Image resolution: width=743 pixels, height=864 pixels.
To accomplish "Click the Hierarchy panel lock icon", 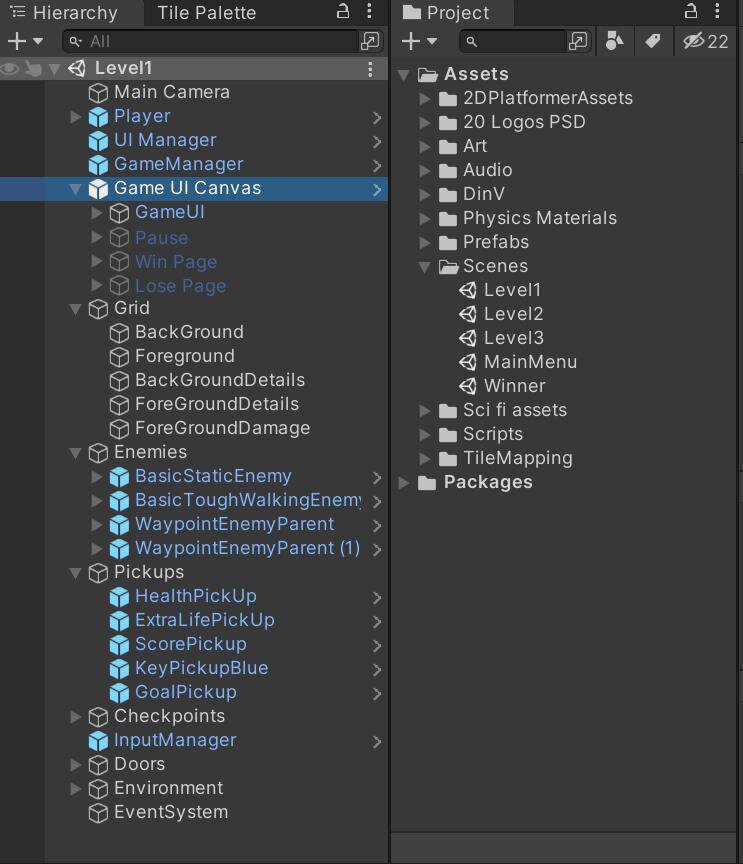I will pyautogui.click(x=343, y=12).
